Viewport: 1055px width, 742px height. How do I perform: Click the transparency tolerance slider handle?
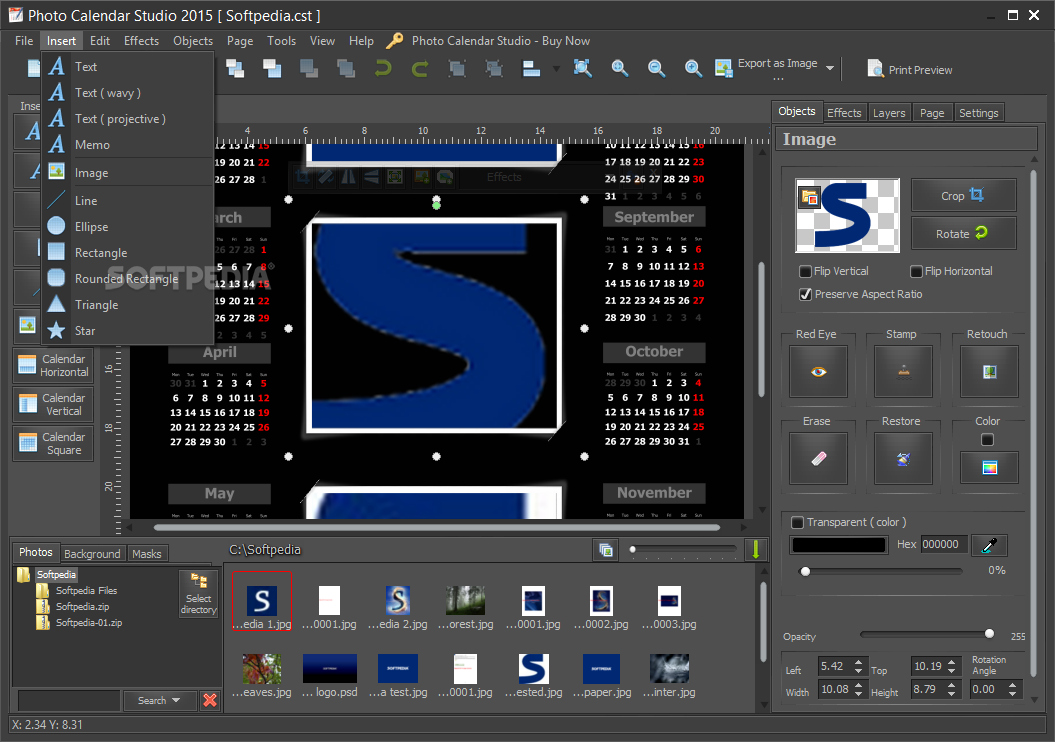pyautogui.click(x=805, y=571)
